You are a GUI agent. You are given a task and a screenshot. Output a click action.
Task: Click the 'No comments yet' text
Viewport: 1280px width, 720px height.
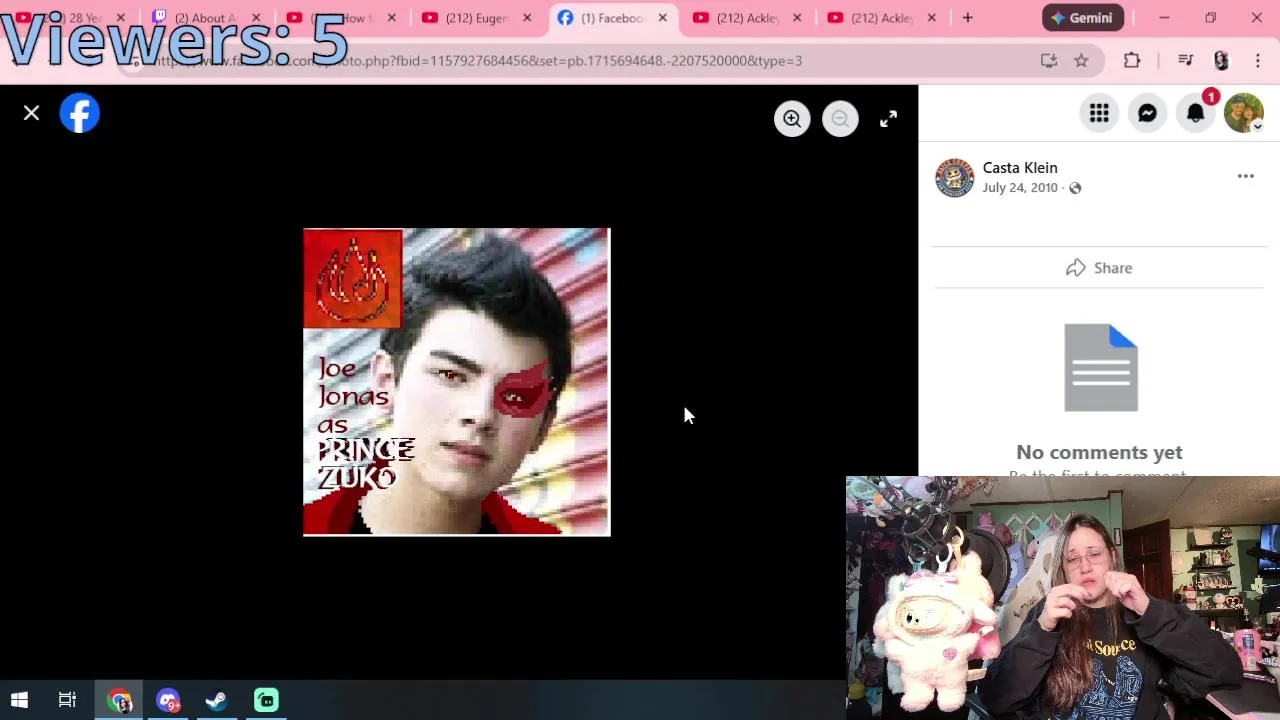[1099, 452]
